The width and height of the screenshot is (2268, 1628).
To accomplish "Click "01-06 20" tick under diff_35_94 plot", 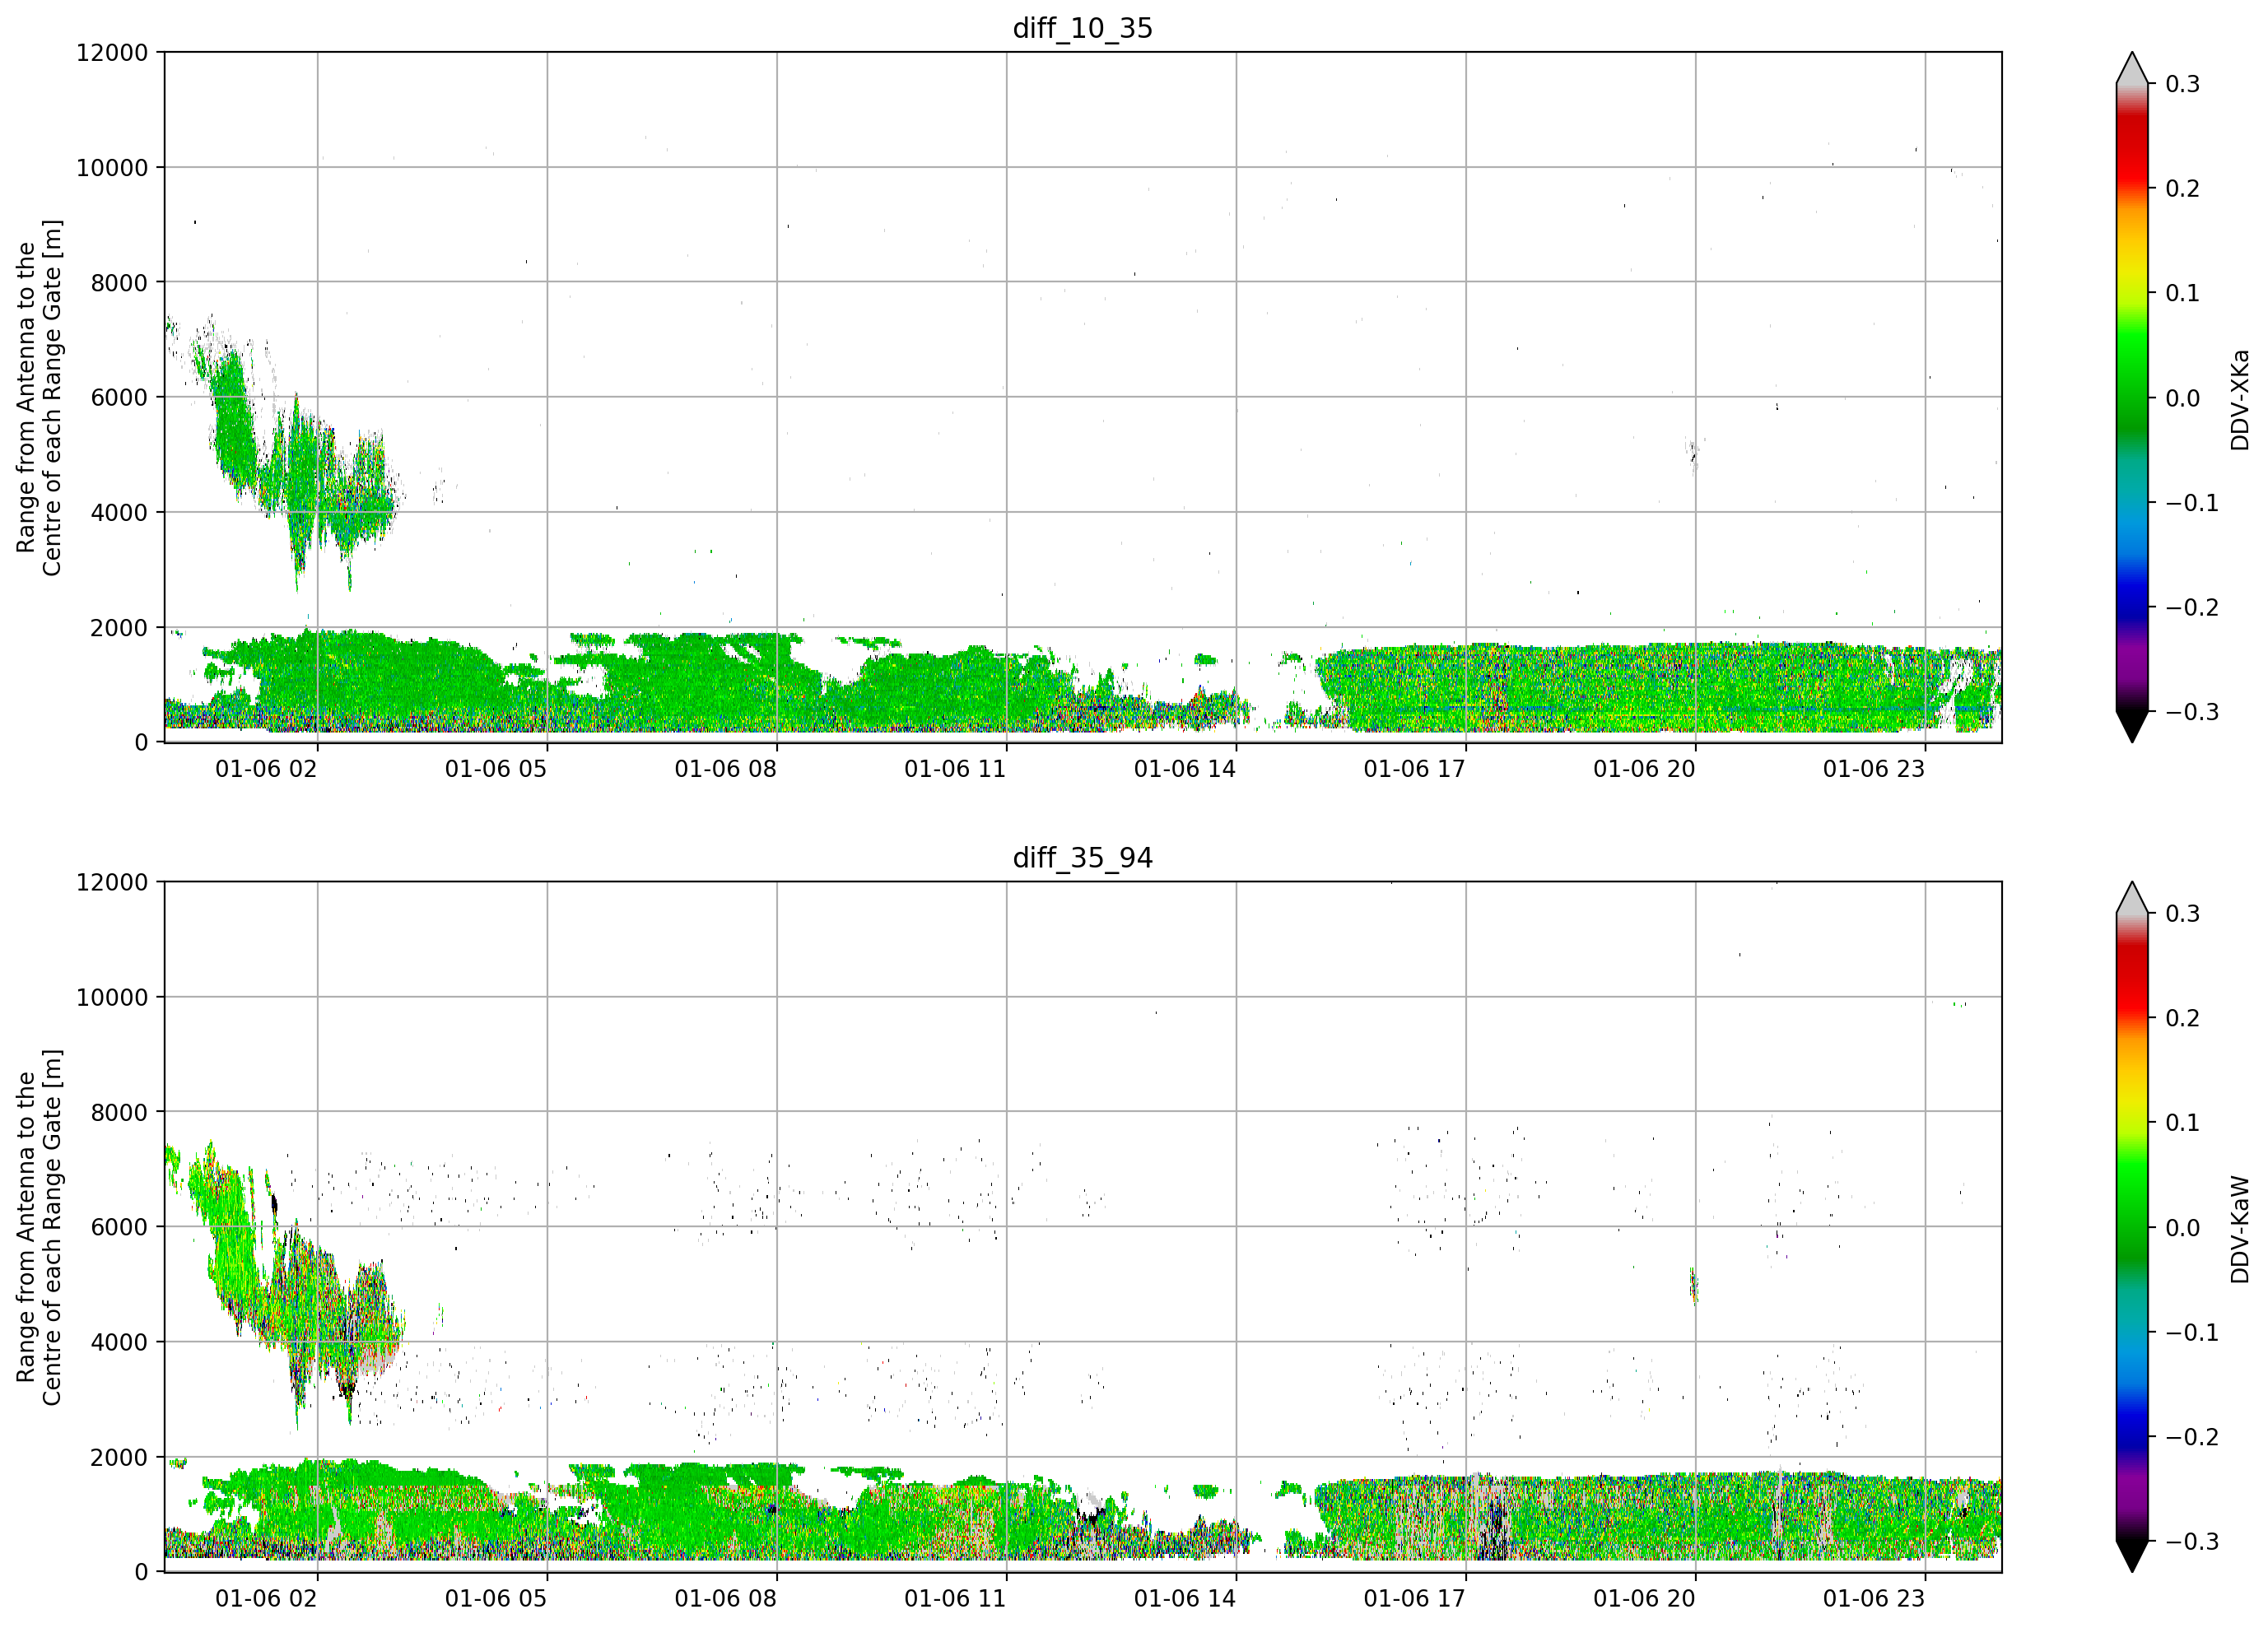I will [x=1644, y=1599].
